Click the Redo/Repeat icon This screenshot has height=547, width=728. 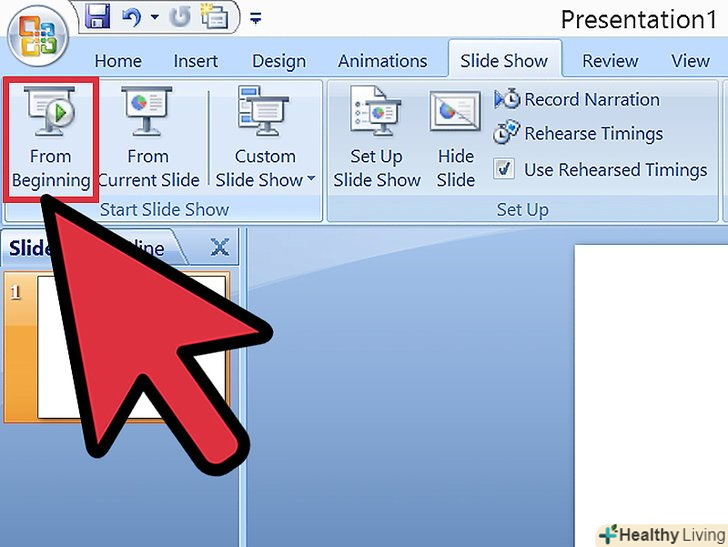[180, 17]
